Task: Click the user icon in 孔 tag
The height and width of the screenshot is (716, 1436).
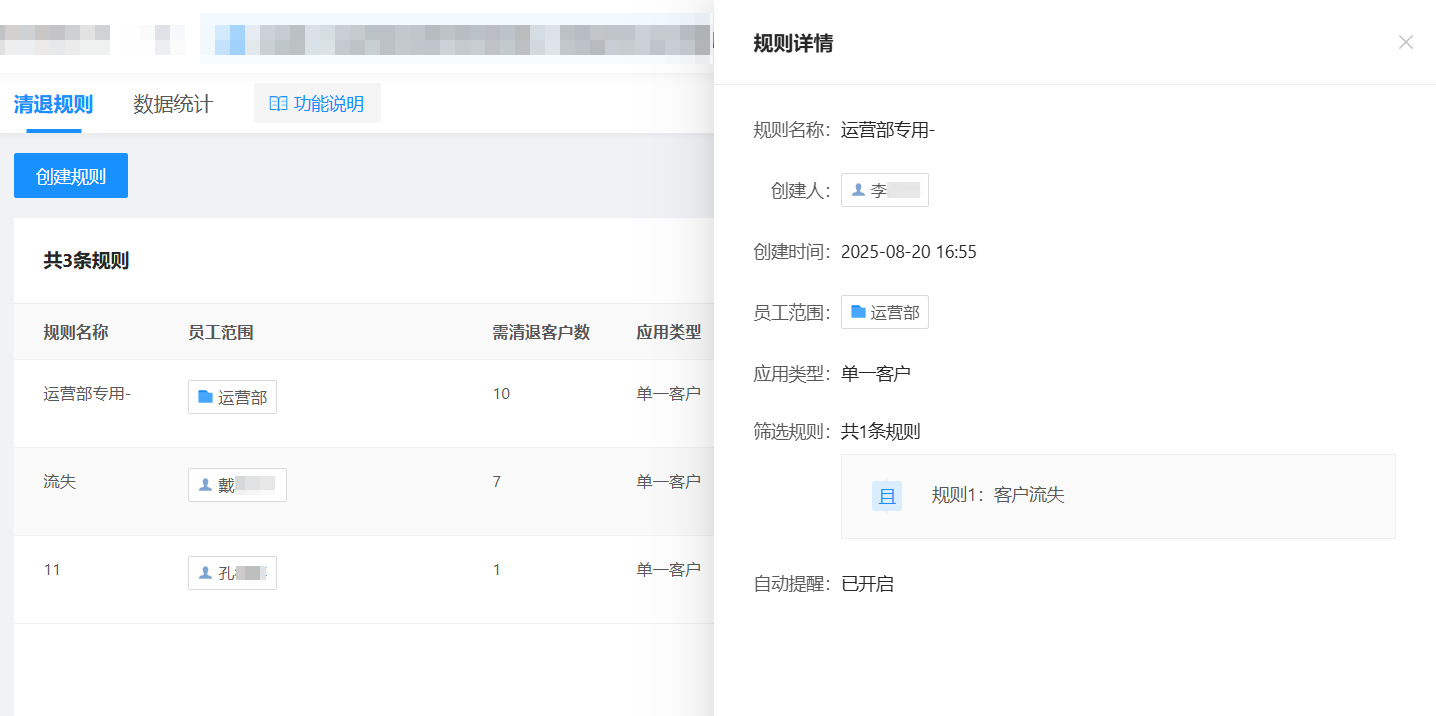Action: point(205,573)
